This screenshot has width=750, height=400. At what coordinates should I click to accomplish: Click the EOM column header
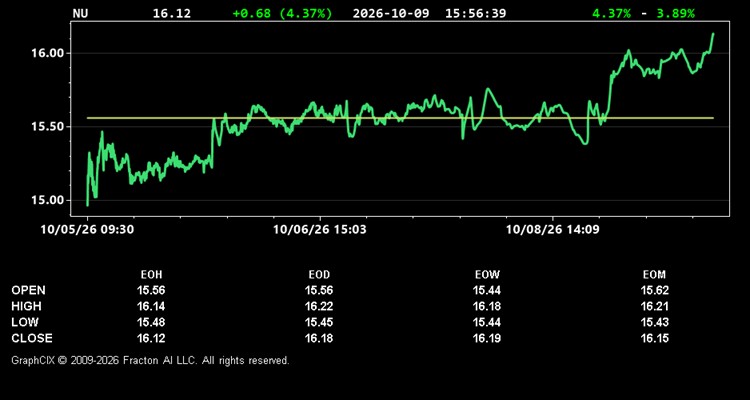(x=654, y=275)
